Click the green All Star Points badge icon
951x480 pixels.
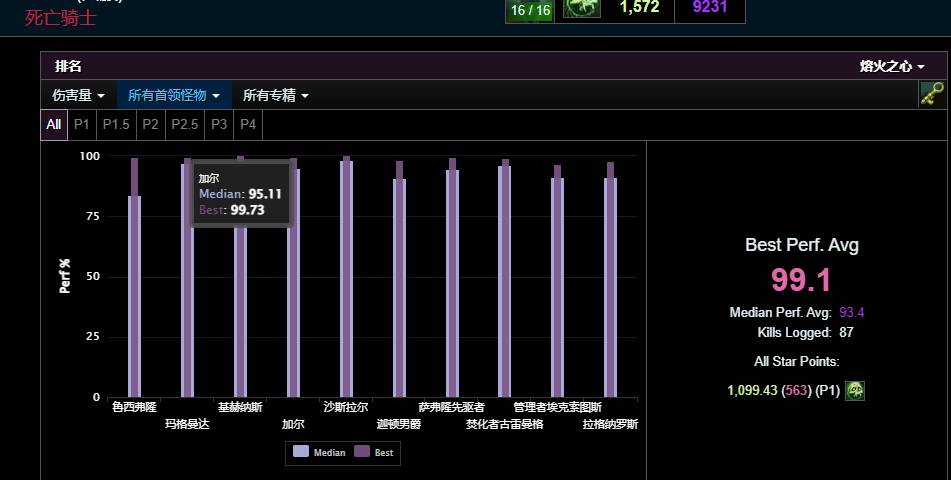(855, 391)
